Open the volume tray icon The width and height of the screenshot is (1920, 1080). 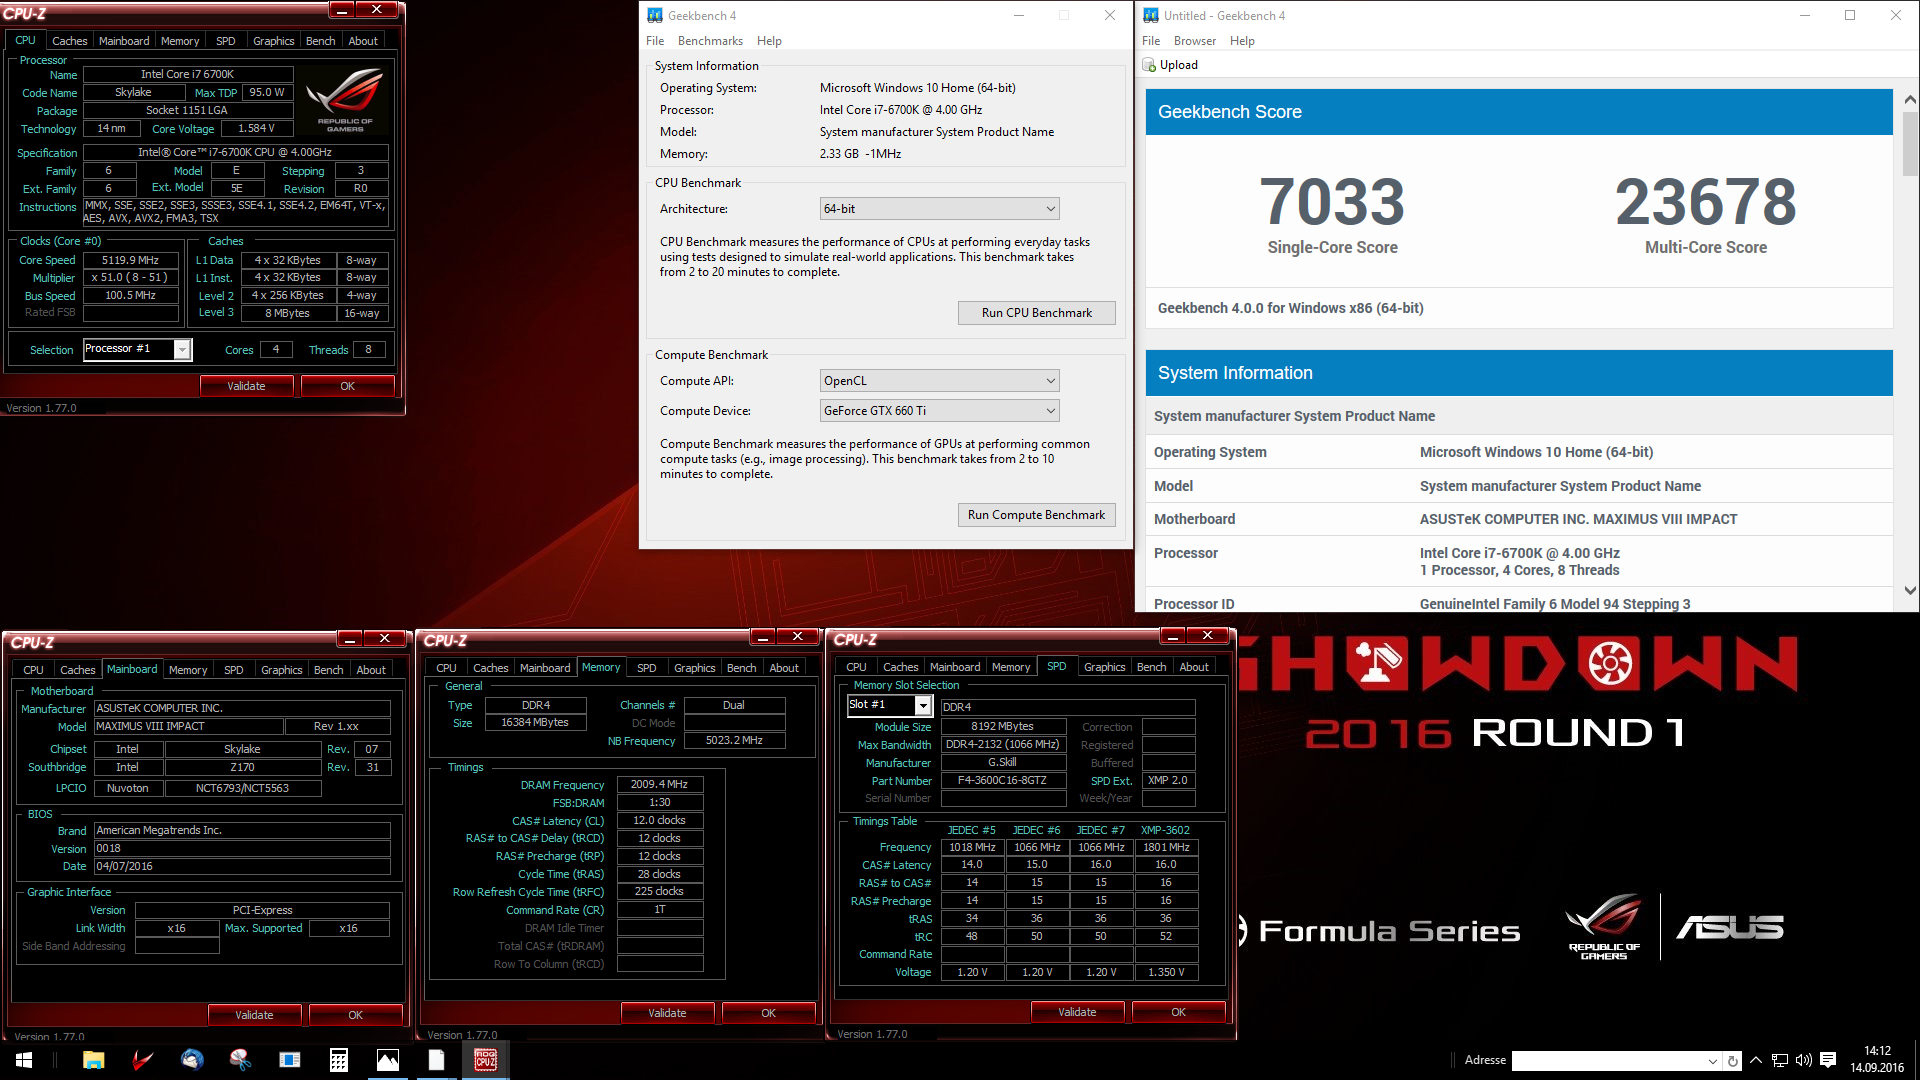pyautogui.click(x=1804, y=1061)
